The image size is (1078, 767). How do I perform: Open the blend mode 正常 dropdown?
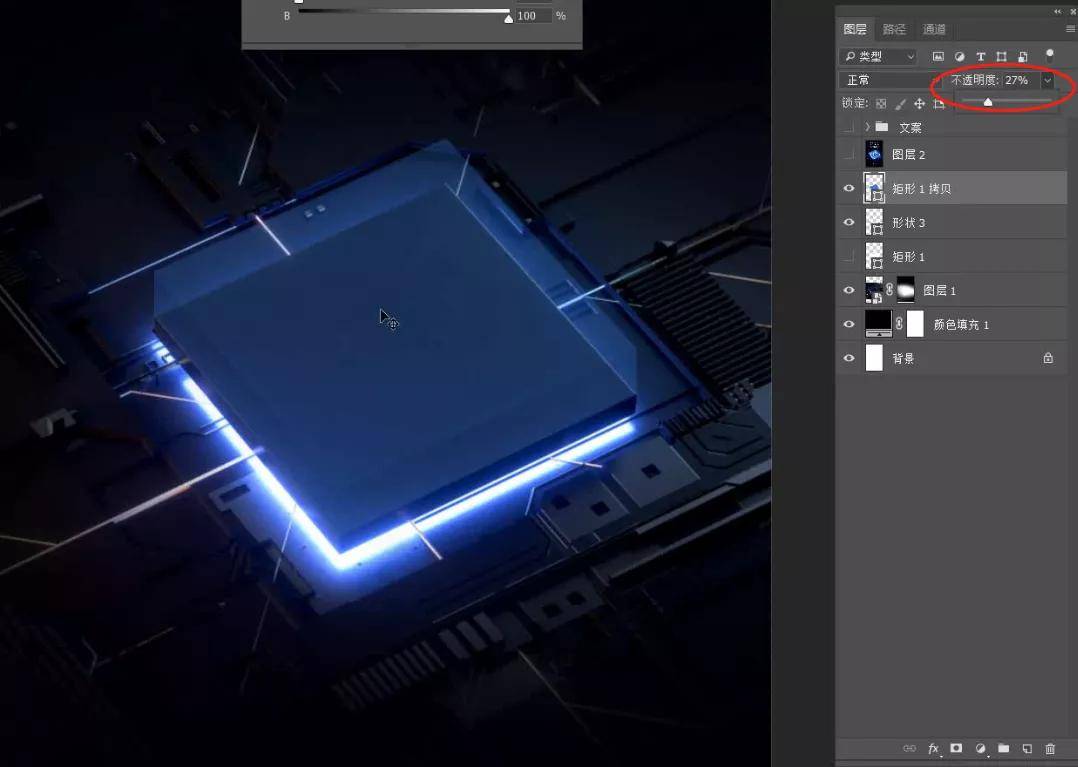point(888,80)
